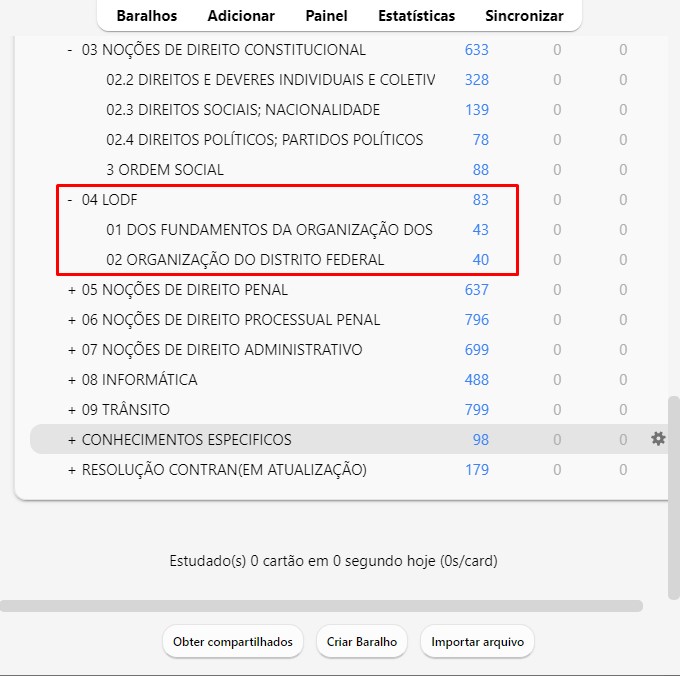Viewport: 680px width, 676px height.
Task: Click new-card count 83 for LODF
Action: coord(481,199)
